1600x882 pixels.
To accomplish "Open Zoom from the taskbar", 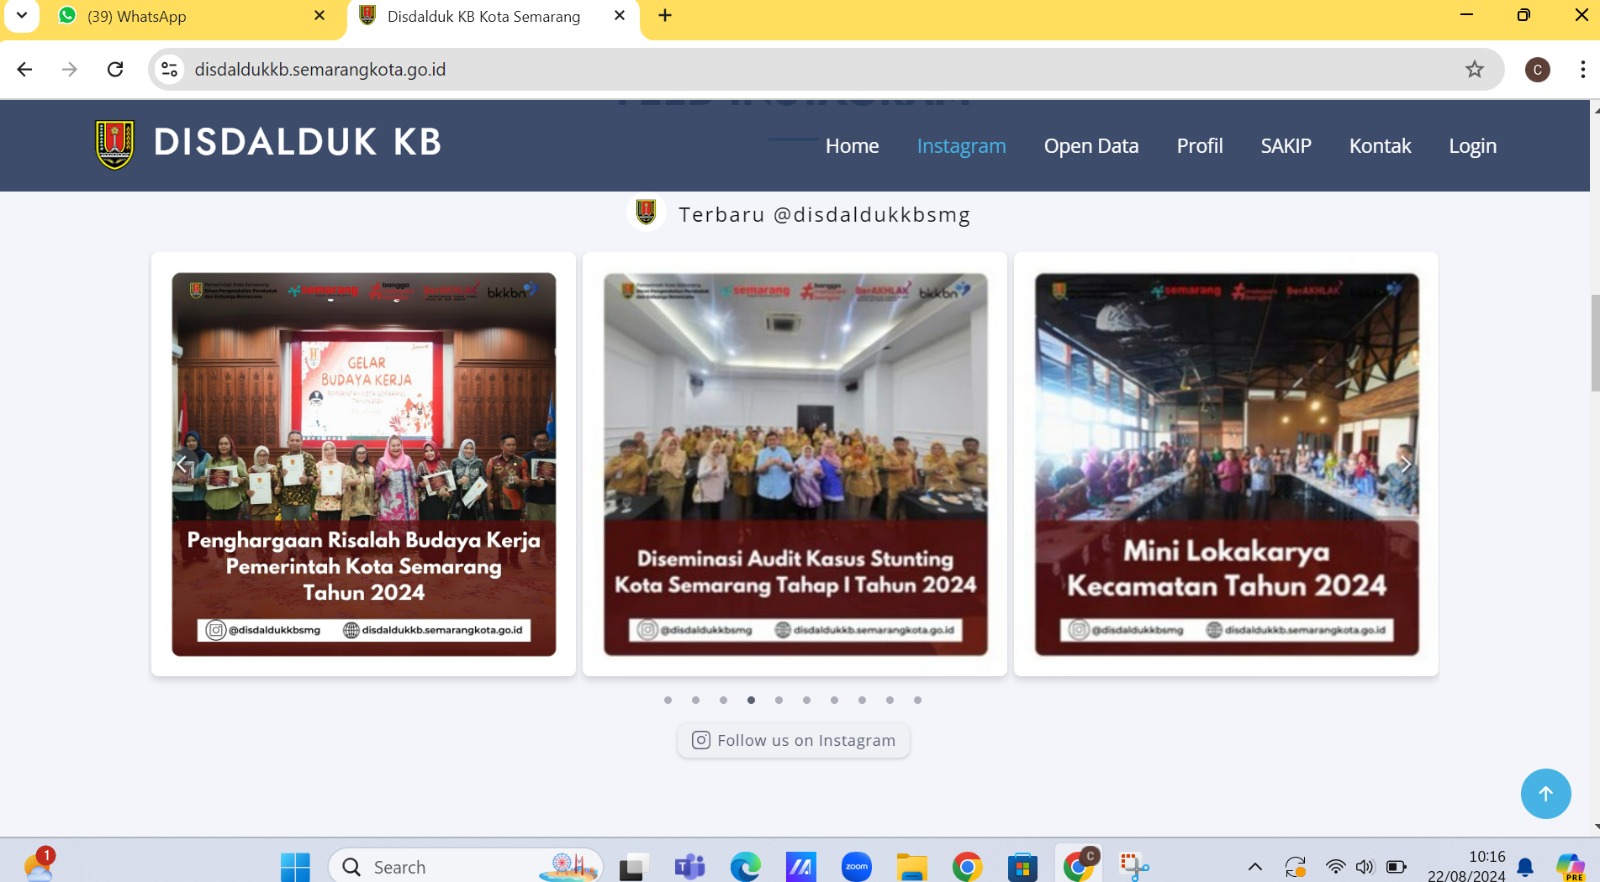I will coord(856,866).
